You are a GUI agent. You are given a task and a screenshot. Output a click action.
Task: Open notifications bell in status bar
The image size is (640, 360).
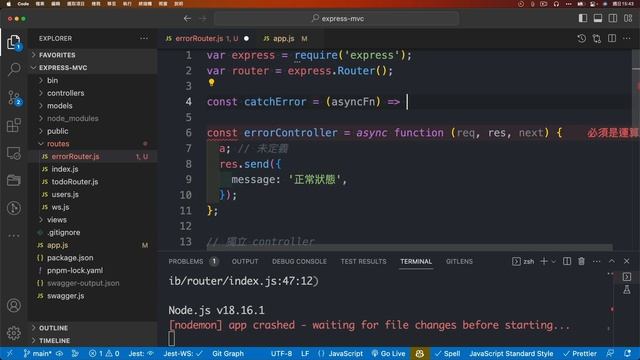pyautogui.click(x=627, y=353)
